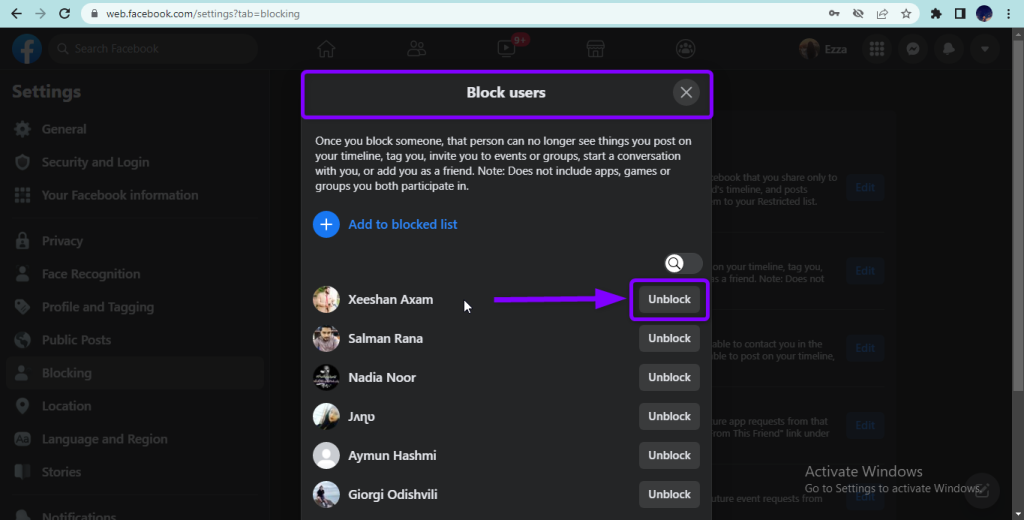
Task: Bookmark this page with the star icon
Action: [x=906, y=13]
